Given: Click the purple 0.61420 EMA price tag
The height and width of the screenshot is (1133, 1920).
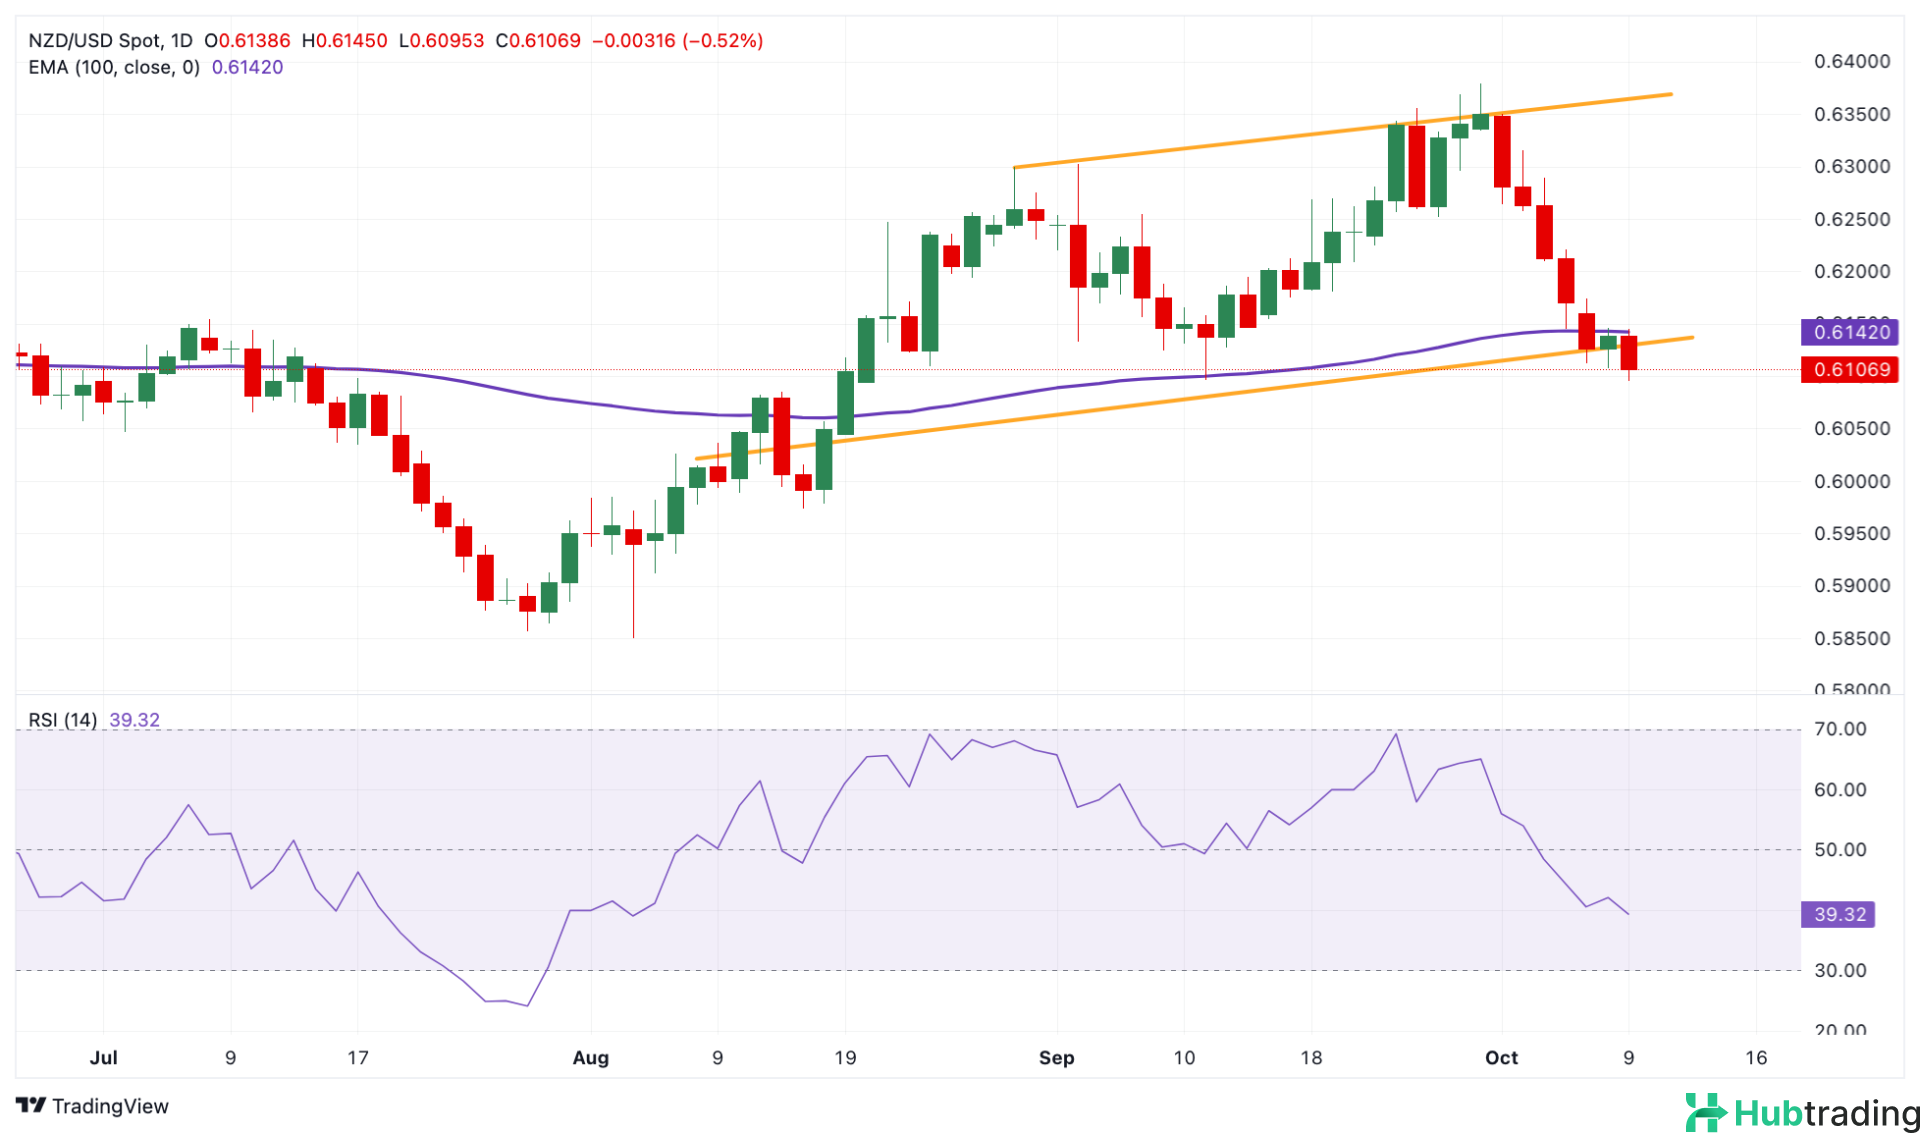Looking at the screenshot, I should (x=1850, y=332).
